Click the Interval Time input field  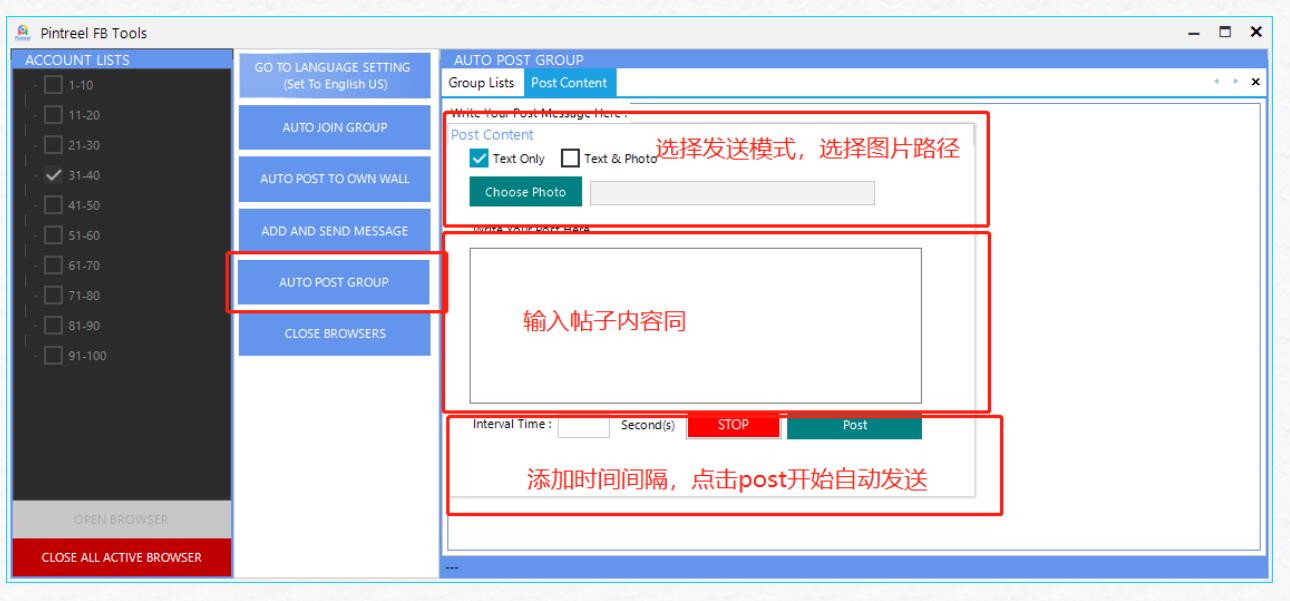pyautogui.click(x=583, y=426)
